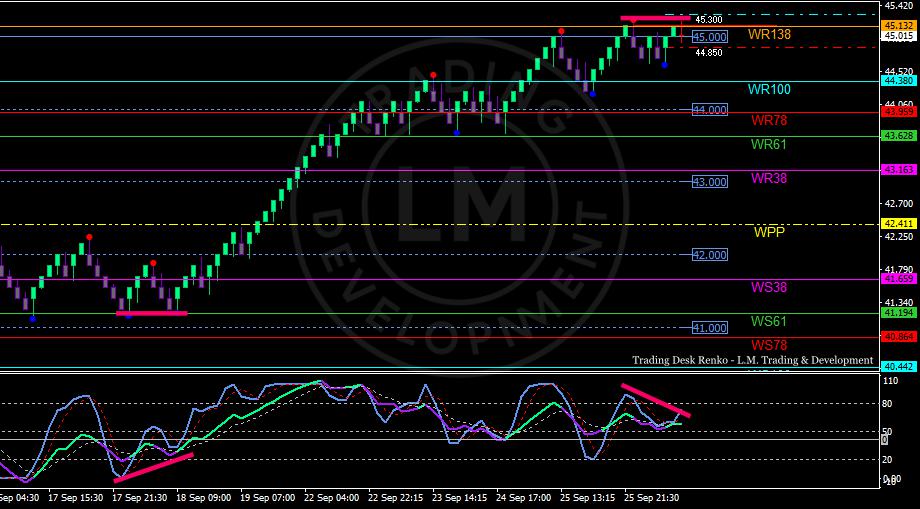Select the WR100 resistance level label

pos(769,90)
